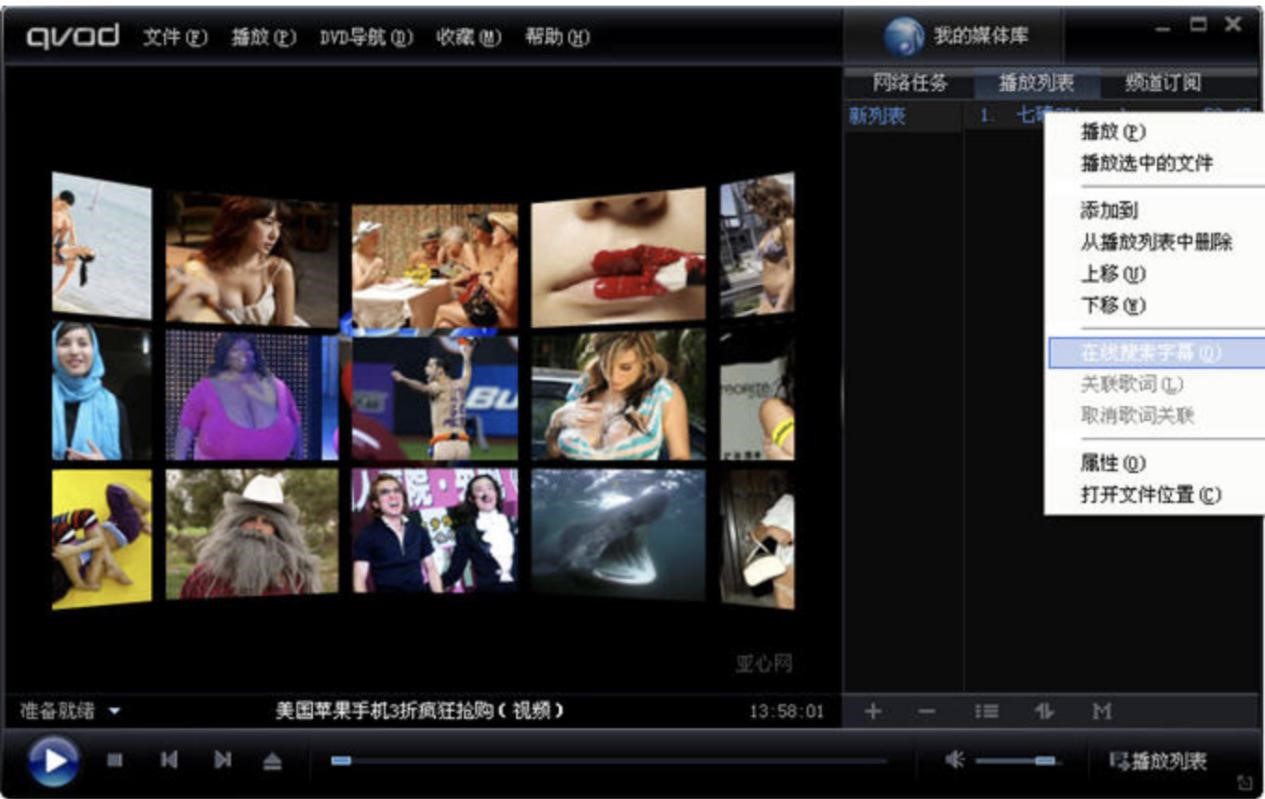The image size is (1265, 799).
Task: Open 我的媒体库 media library
Action: click(x=956, y=37)
